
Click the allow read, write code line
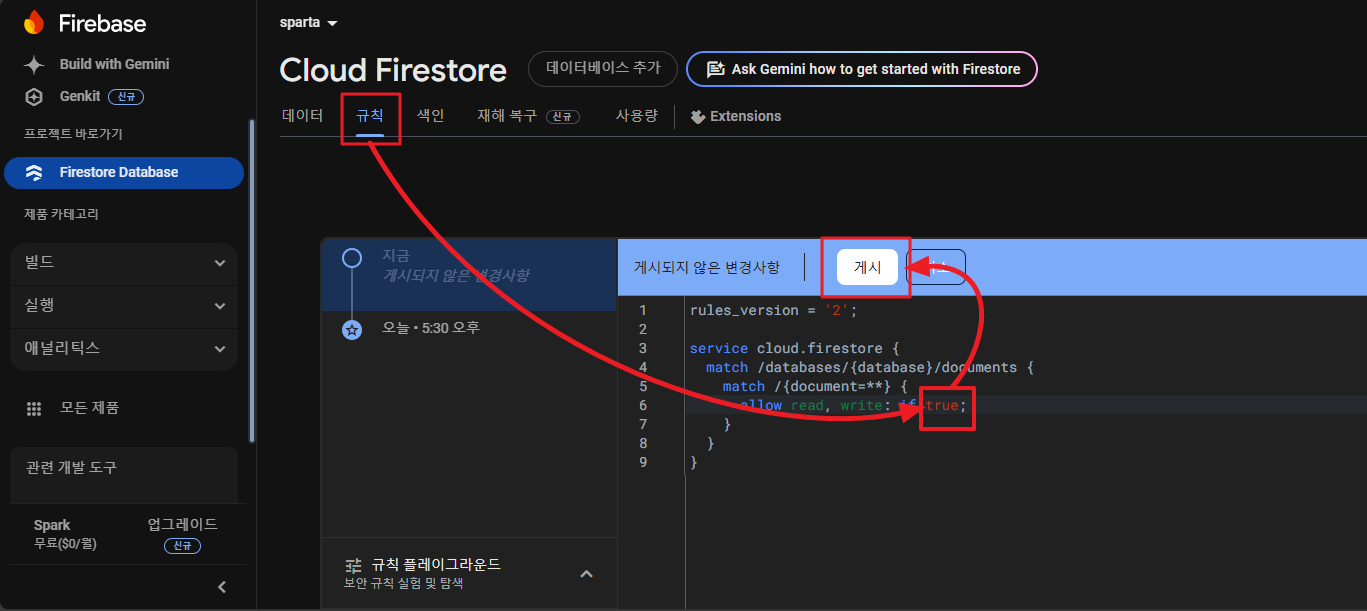tap(853, 405)
